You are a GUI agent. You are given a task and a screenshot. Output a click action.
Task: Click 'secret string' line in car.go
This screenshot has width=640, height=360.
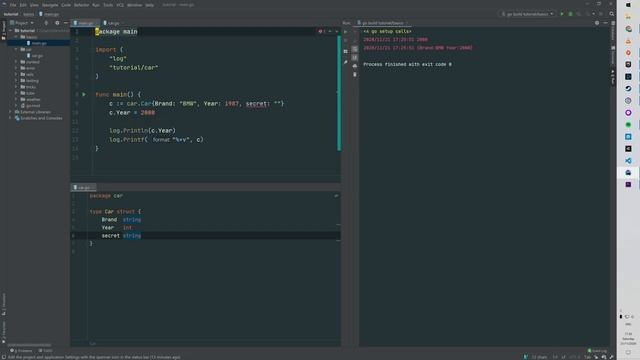[121, 236]
